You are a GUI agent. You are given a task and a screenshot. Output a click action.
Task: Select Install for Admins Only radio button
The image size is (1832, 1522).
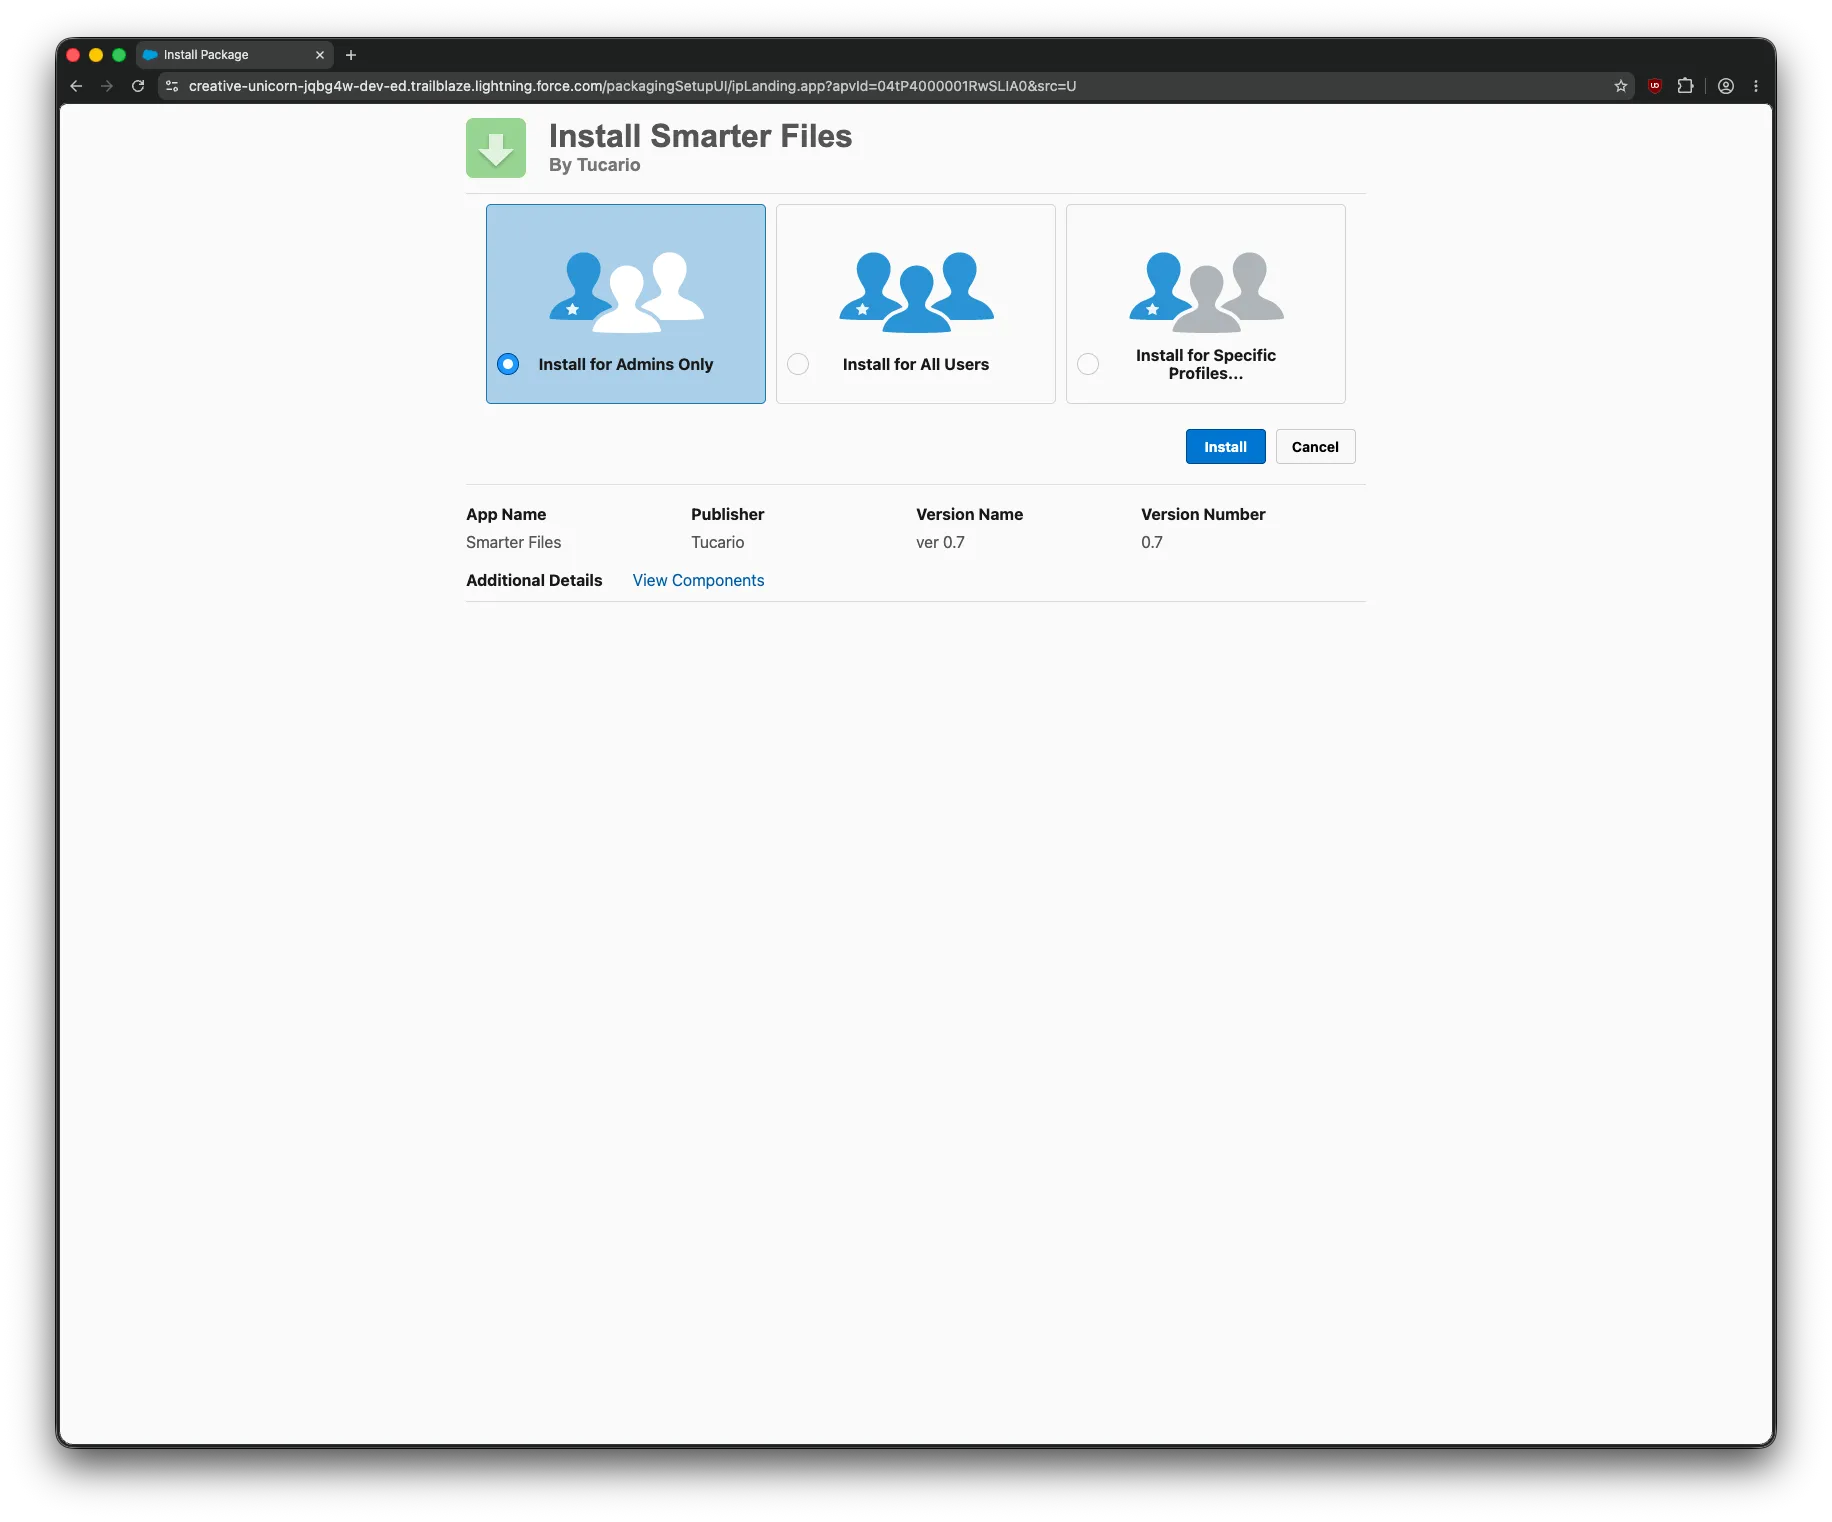(508, 364)
